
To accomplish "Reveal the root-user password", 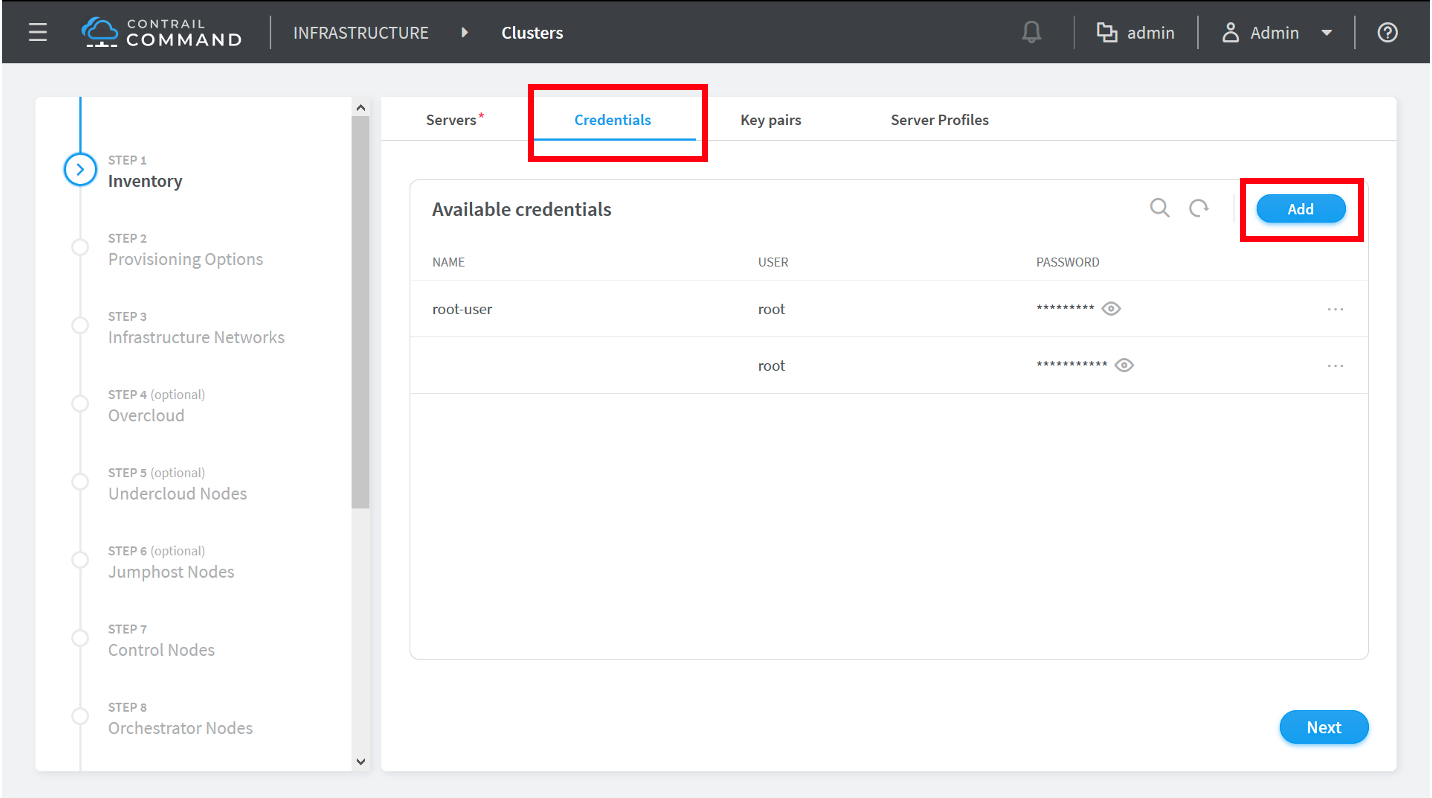I will (1111, 309).
